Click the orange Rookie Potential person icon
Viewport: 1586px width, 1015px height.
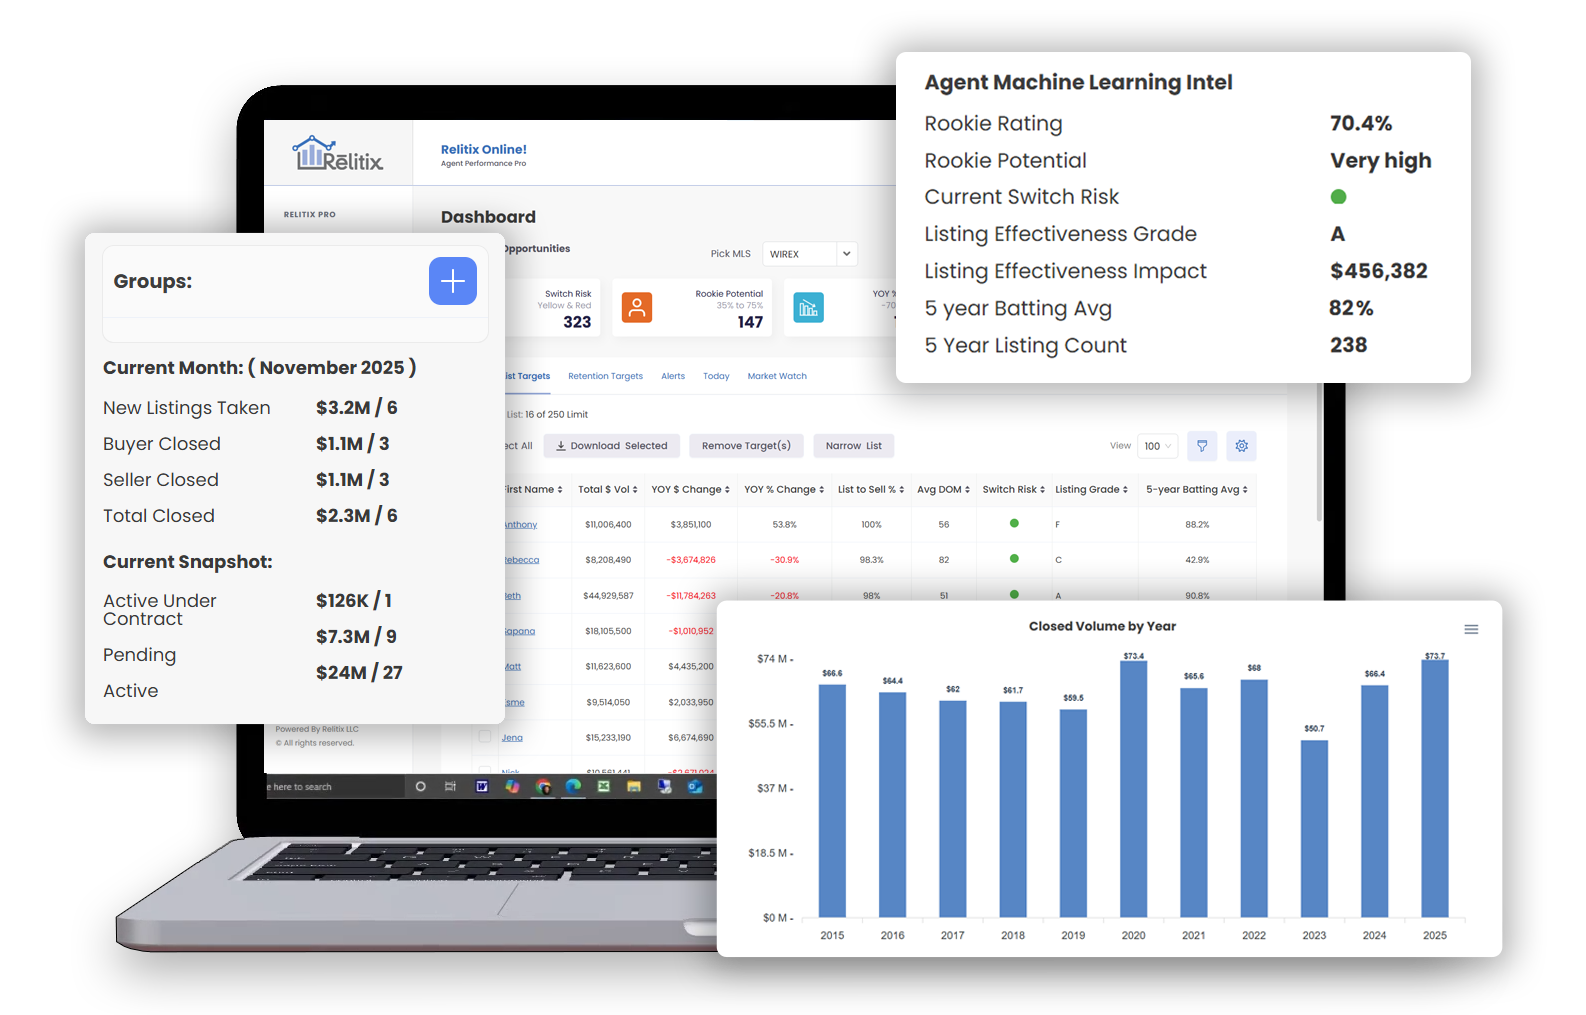(637, 308)
